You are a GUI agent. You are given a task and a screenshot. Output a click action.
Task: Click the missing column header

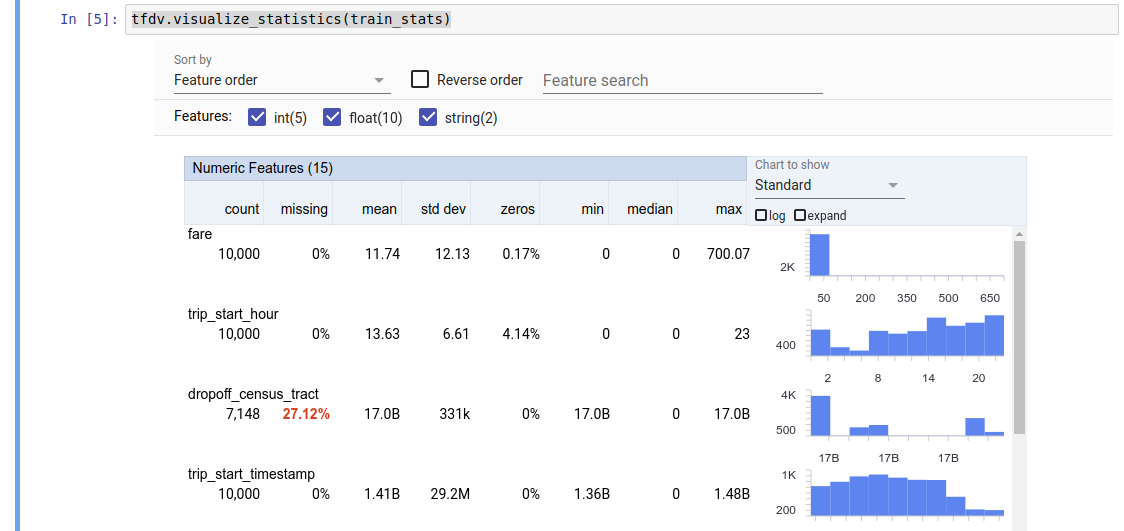[304, 209]
